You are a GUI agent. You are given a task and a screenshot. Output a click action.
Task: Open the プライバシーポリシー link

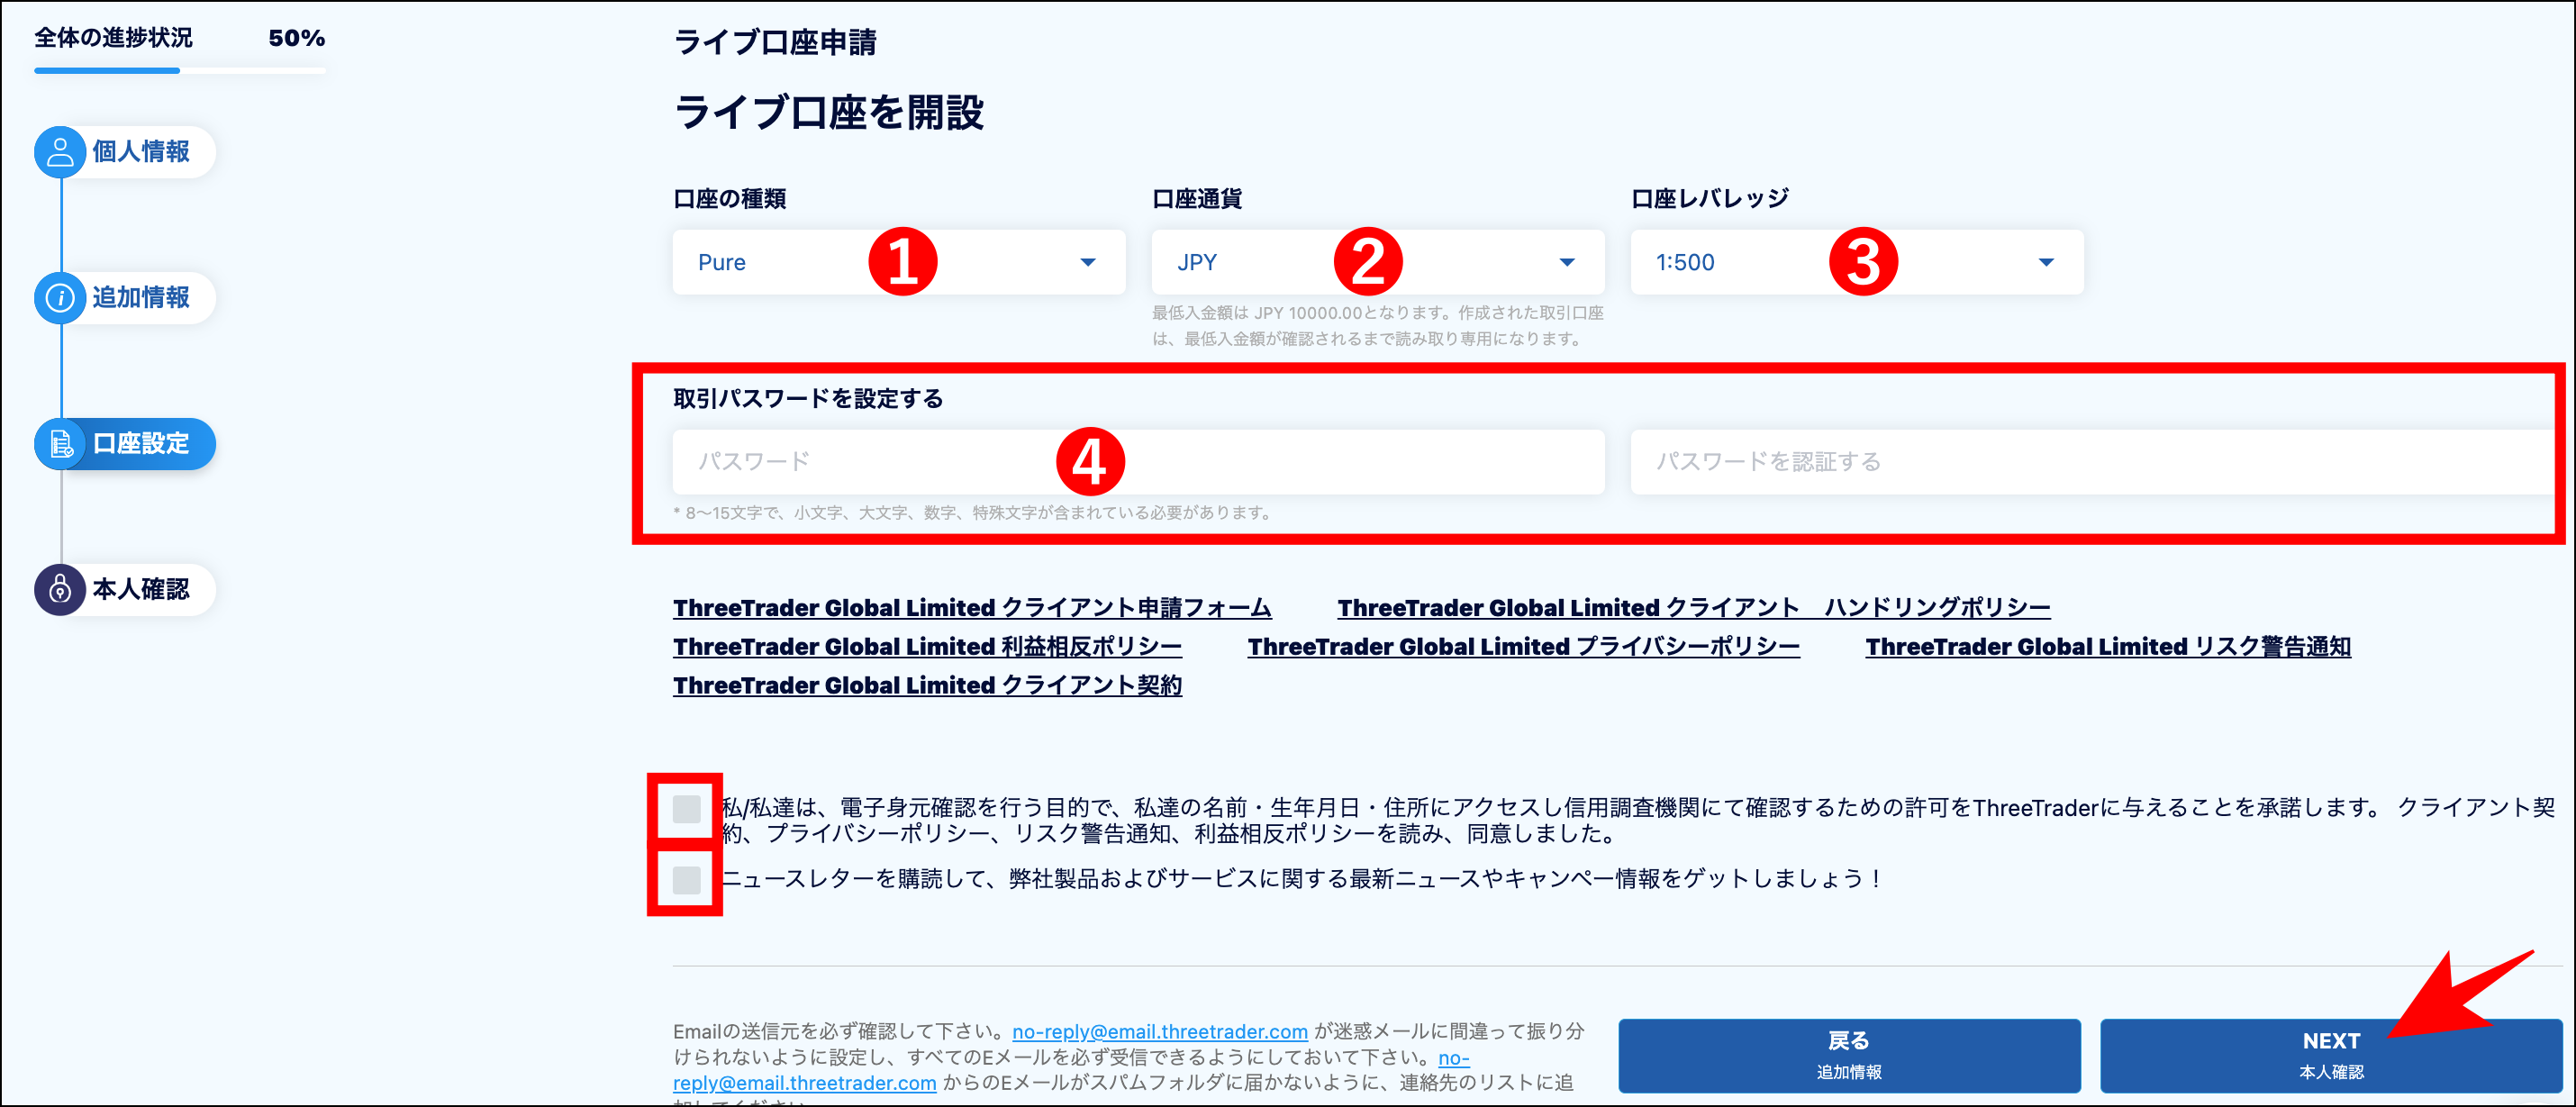point(1523,646)
